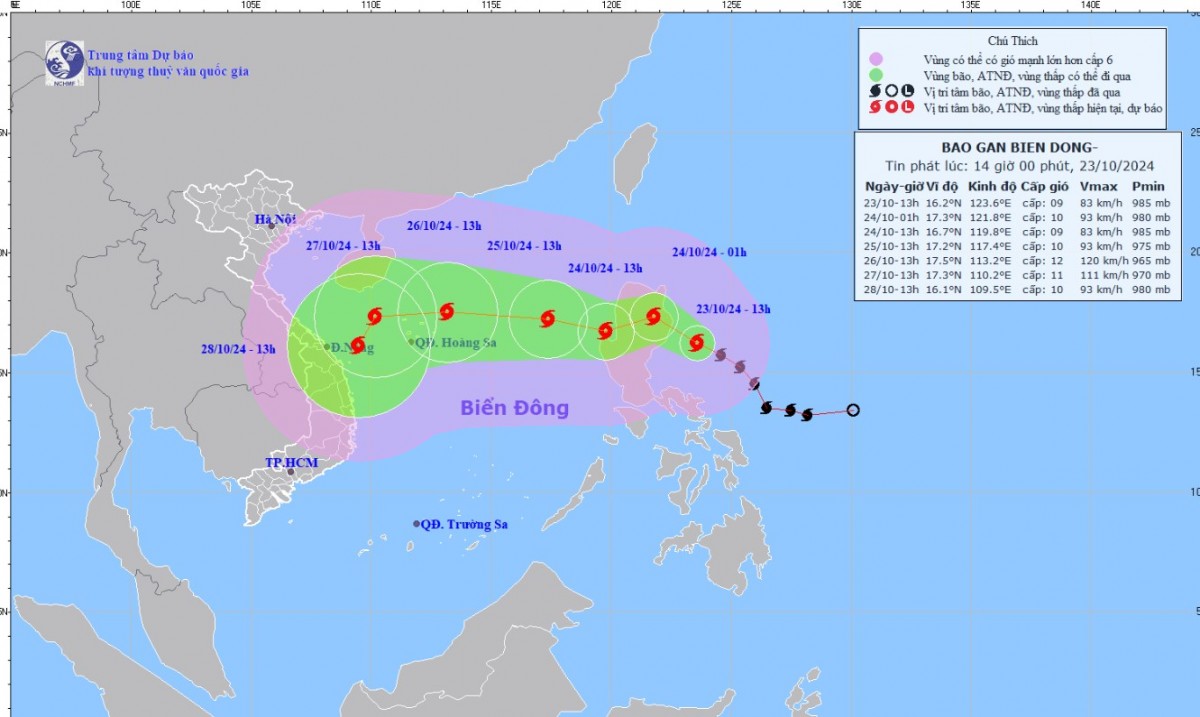
Task: Click the red L symbol in the legend bottom row
Action: (907, 108)
